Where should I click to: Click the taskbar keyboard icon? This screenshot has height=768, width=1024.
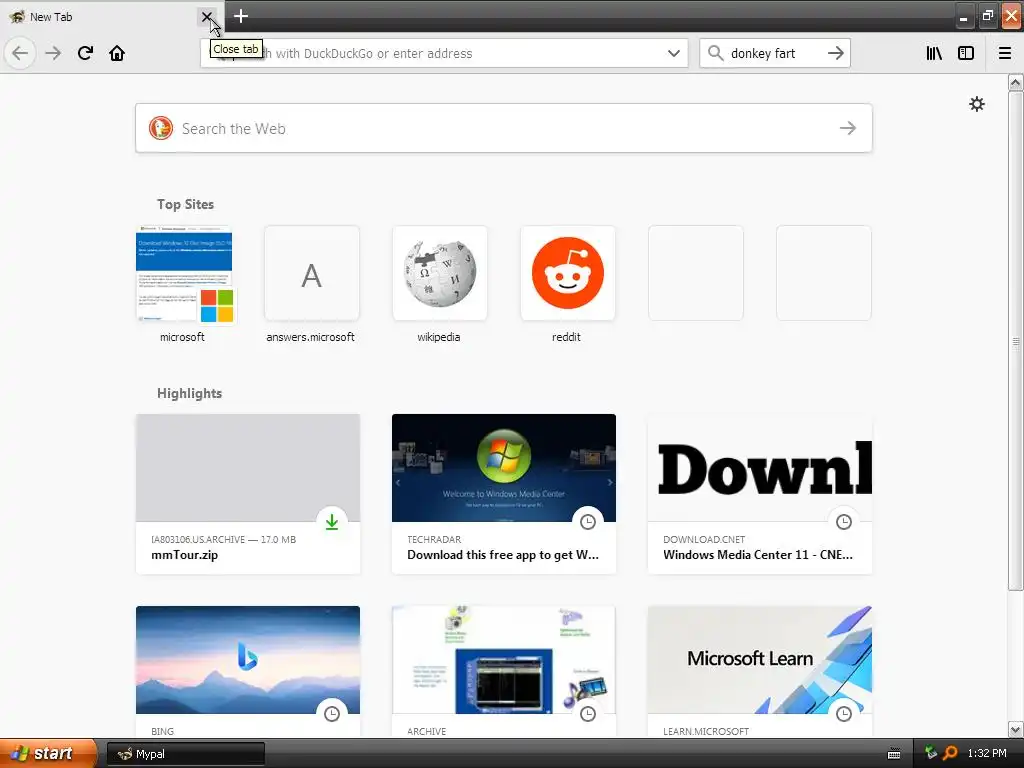[x=894, y=754]
